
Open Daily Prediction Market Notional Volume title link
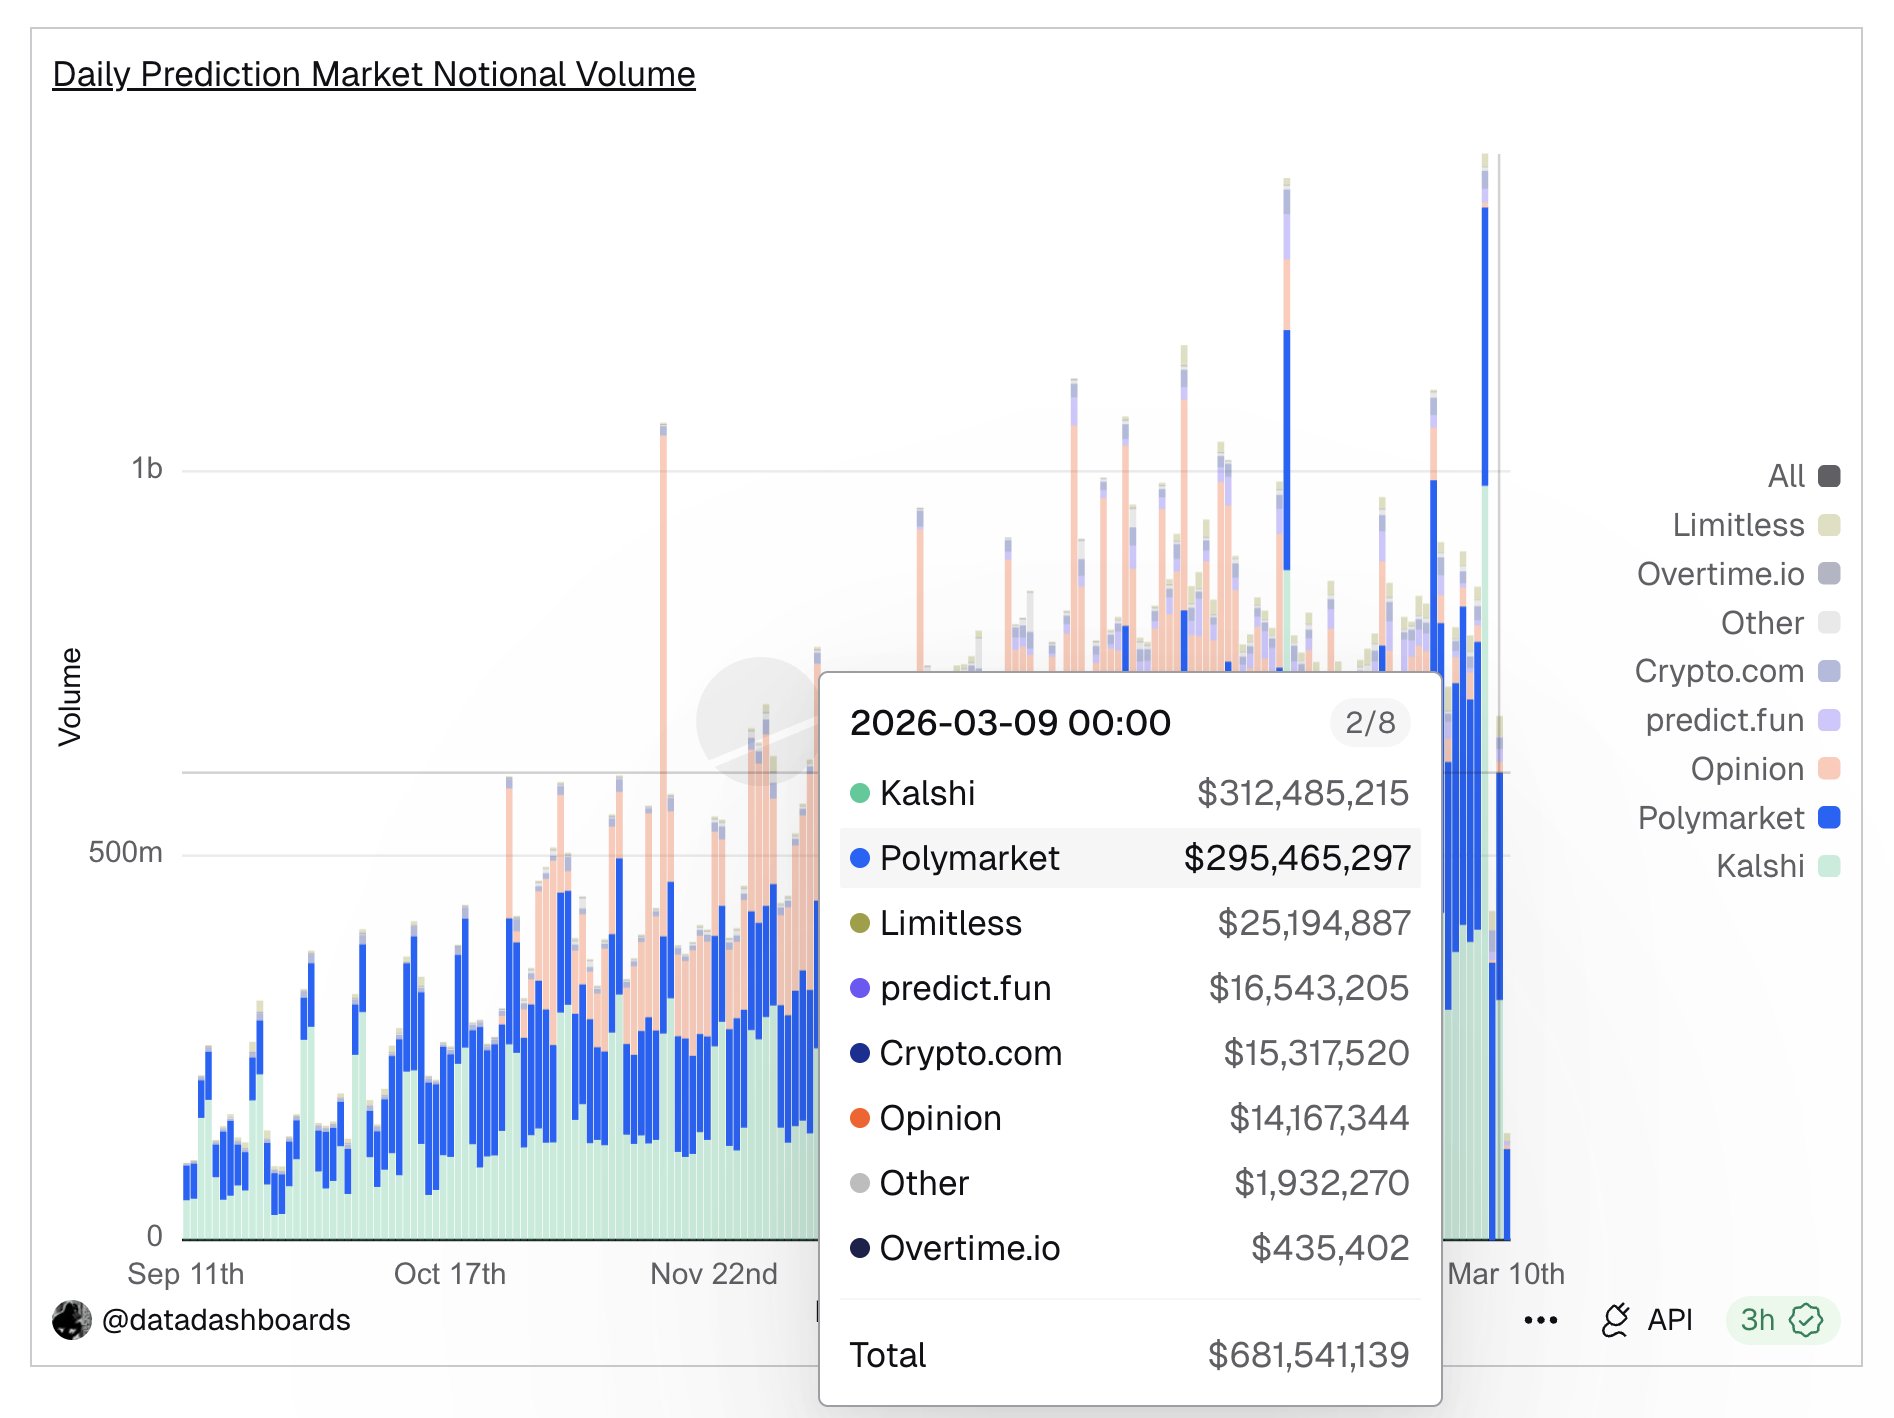[x=373, y=75]
